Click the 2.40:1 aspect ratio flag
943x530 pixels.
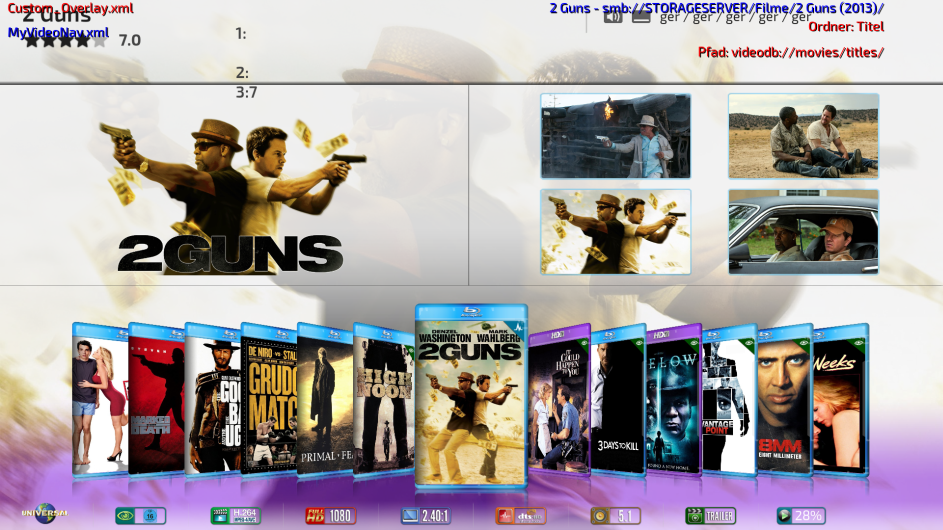[426, 516]
